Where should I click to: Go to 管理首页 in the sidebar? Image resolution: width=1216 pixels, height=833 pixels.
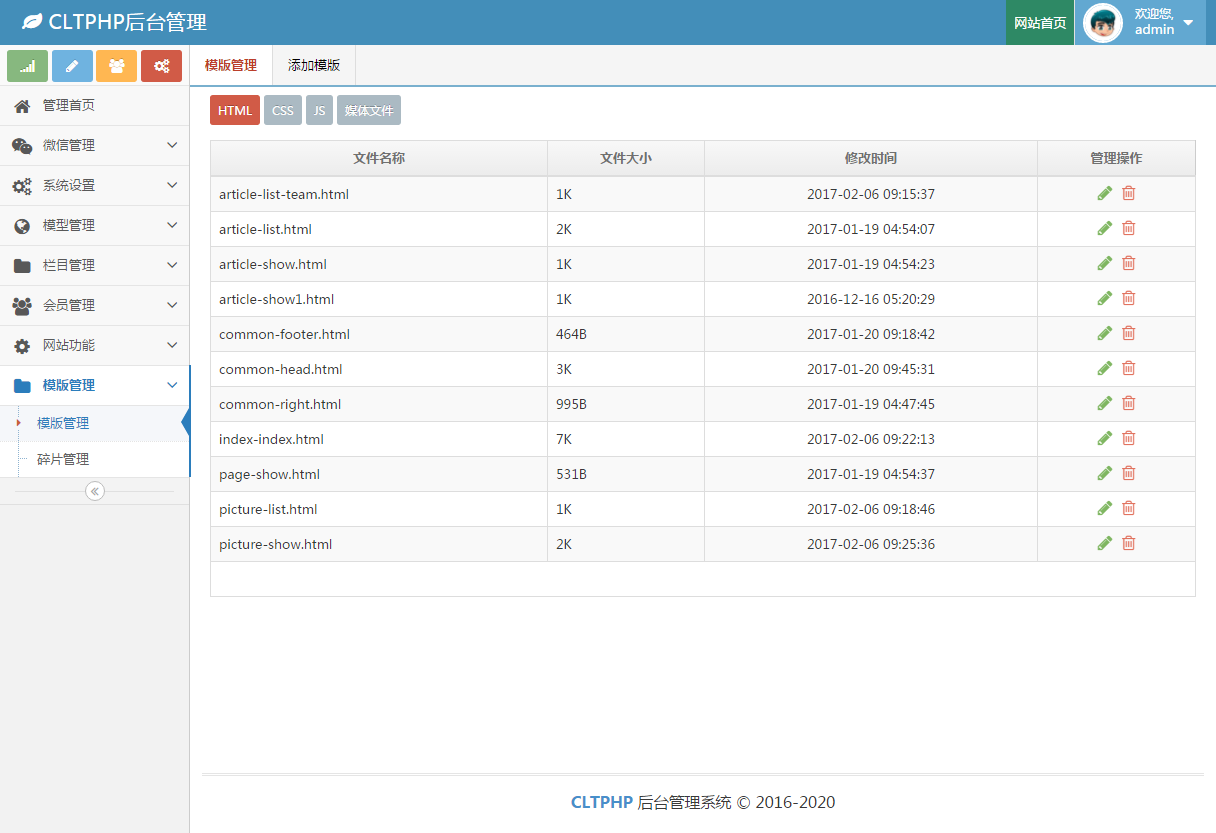(x=68, y=105)
